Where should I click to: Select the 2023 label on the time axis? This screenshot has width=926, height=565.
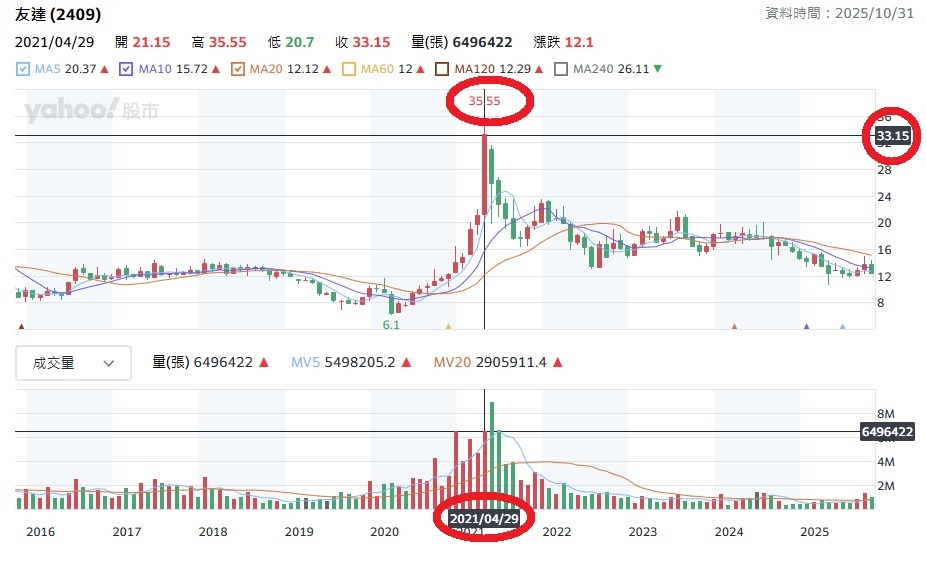point(643,532)
